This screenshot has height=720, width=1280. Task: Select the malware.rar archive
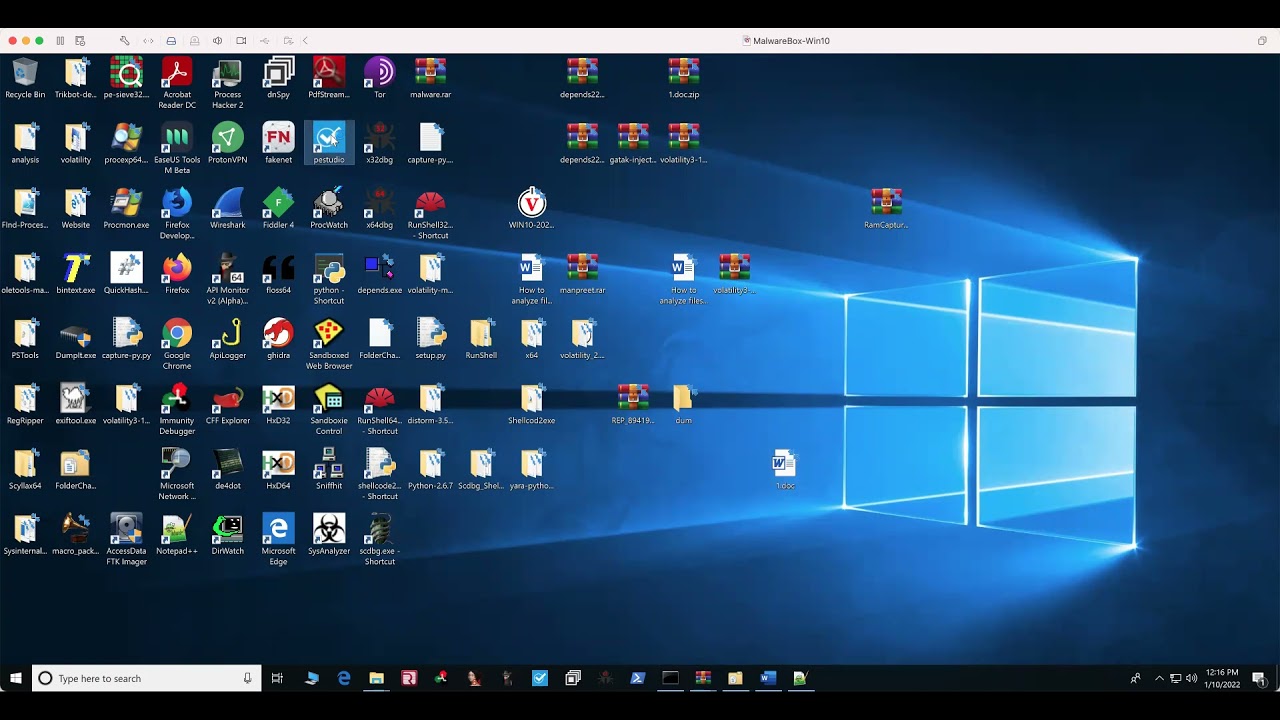(x=430, y=78)
